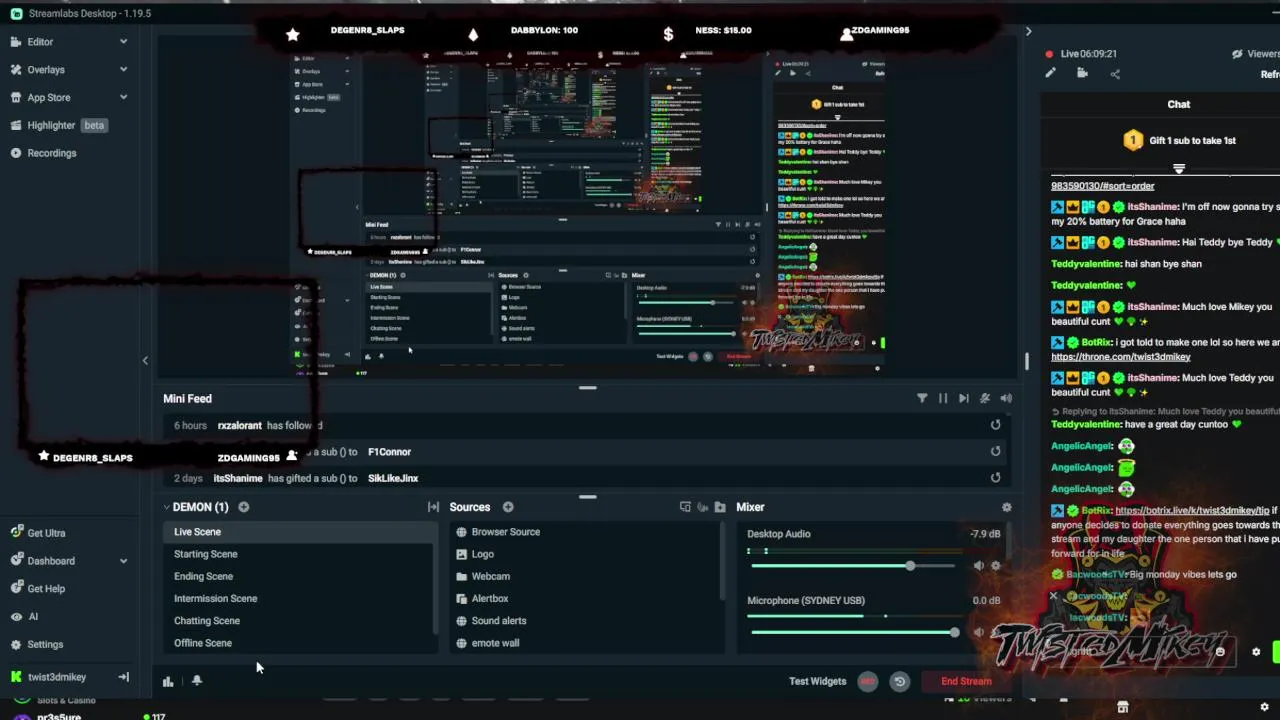Click the replay buffer button

899,681
